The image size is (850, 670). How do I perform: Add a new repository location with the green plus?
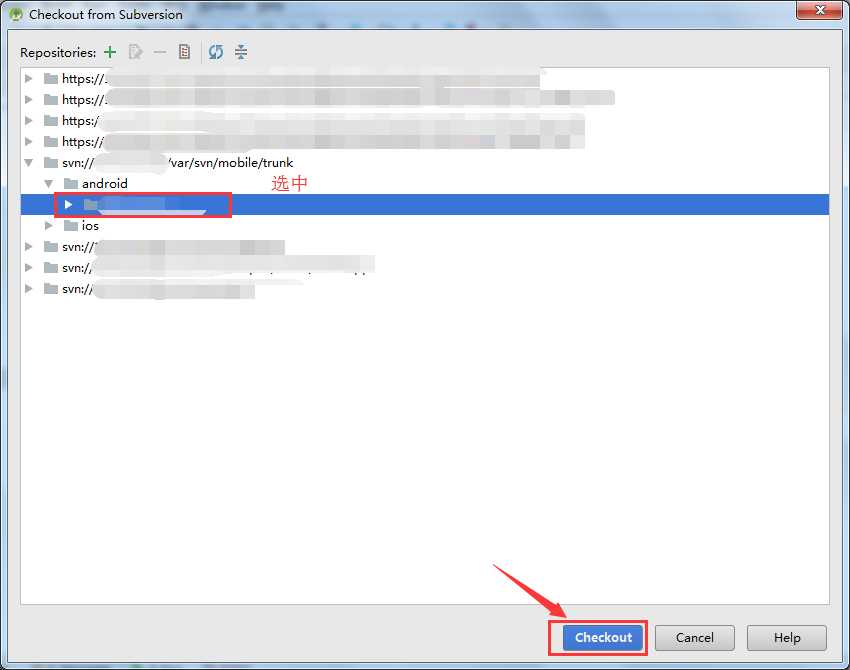point(110,52)
